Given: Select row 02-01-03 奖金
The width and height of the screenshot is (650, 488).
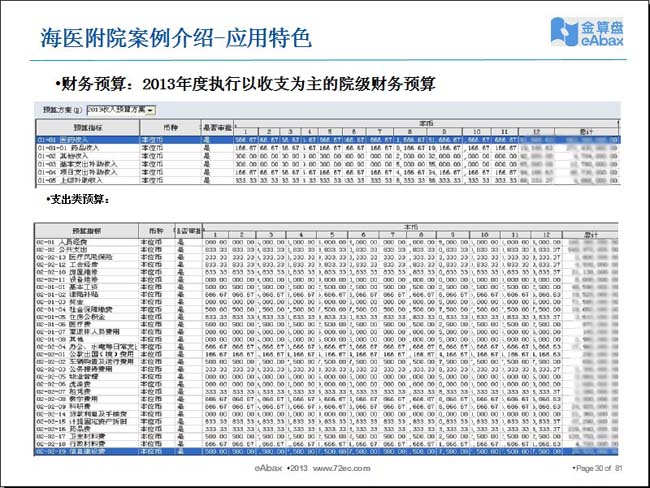Looking at the screenshot, I should pos(326,302).
